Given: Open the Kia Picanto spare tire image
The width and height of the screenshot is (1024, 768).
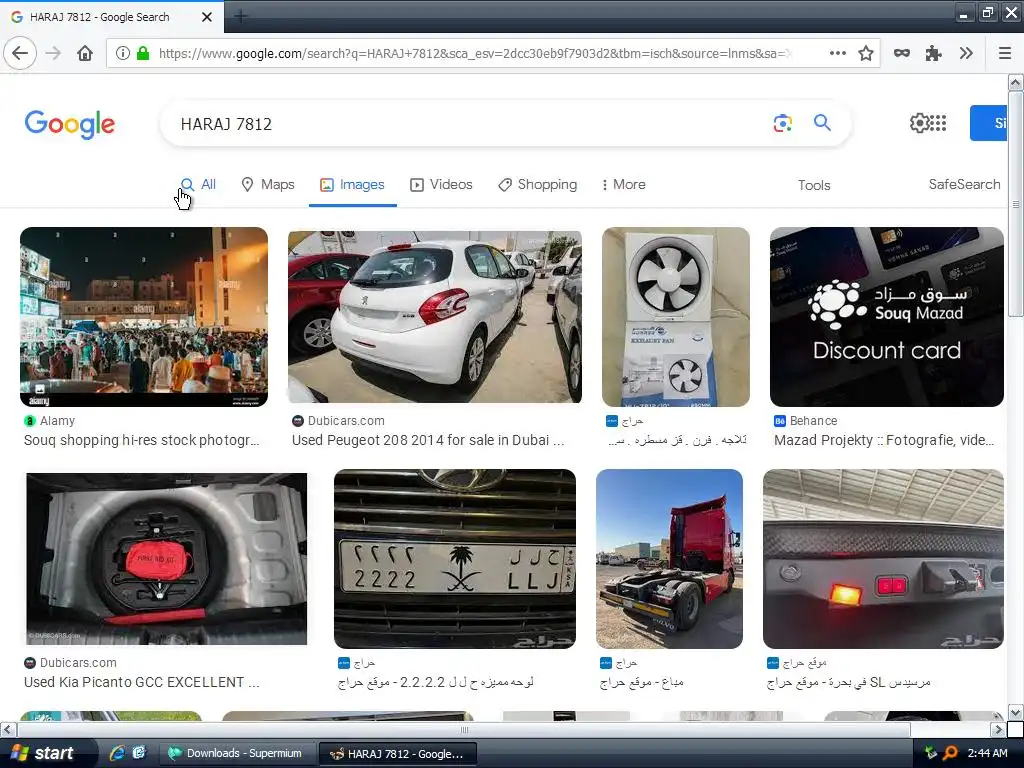Looking at the screenshot, I should [x=167, y=559].
